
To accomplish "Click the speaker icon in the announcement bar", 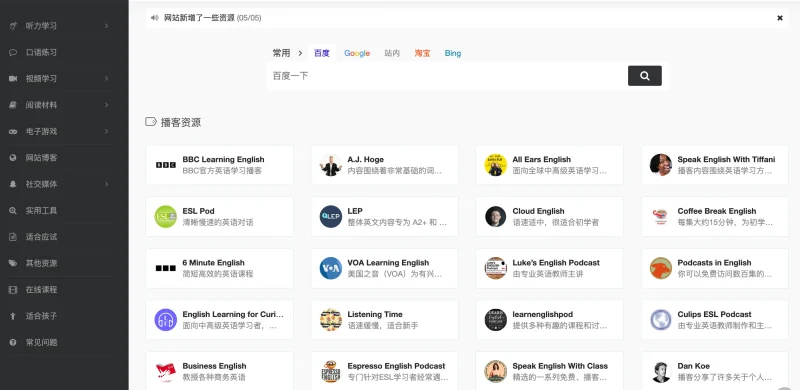I will (x=155, y=18).
